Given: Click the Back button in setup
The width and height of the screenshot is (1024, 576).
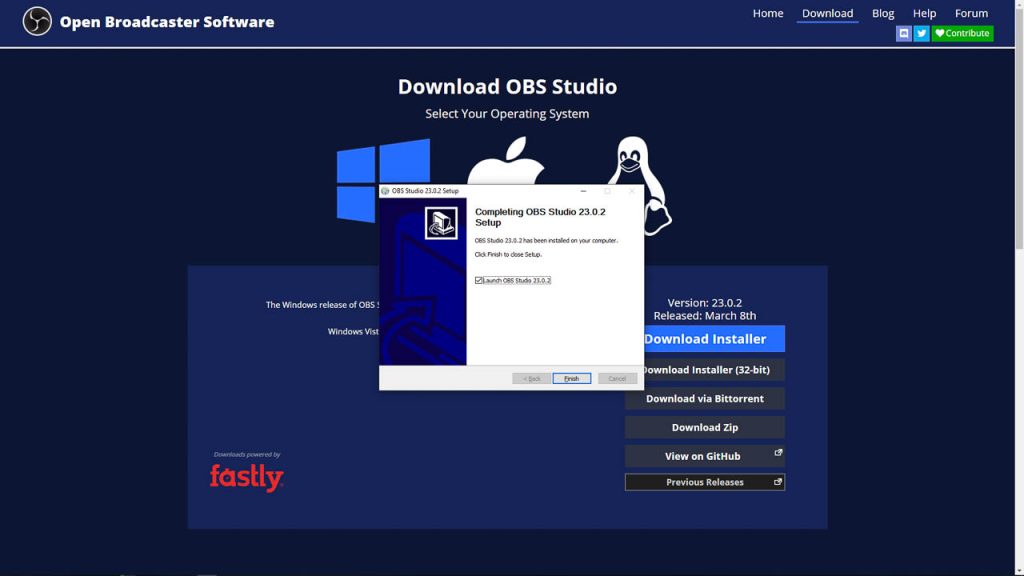Looking at the screenshot, I should tap(531, 379).
